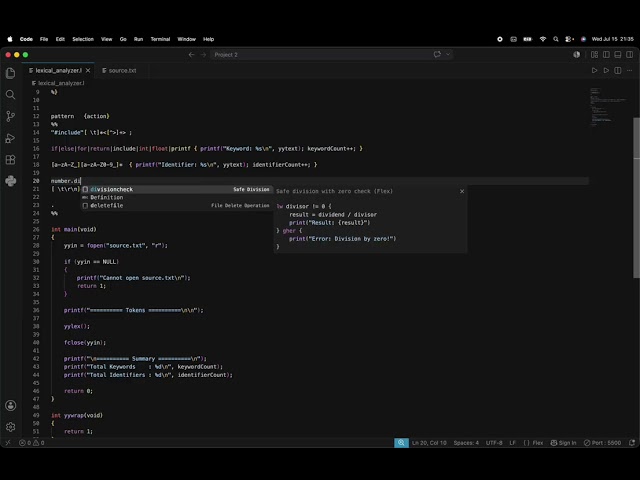Open the Run and Debug view
The image size is (640, 480).
(11, 138)
